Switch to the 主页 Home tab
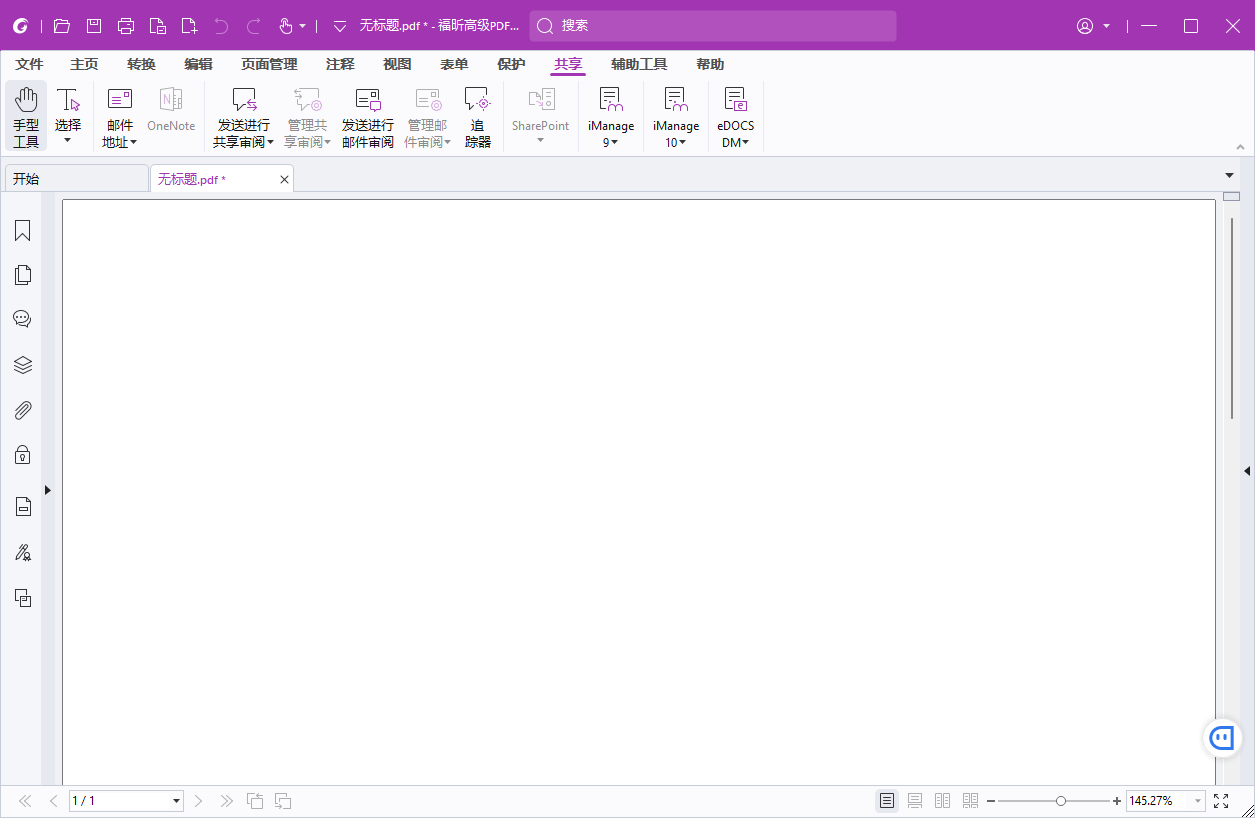This screenshot has width=1255, height=818. click(85, 64)
